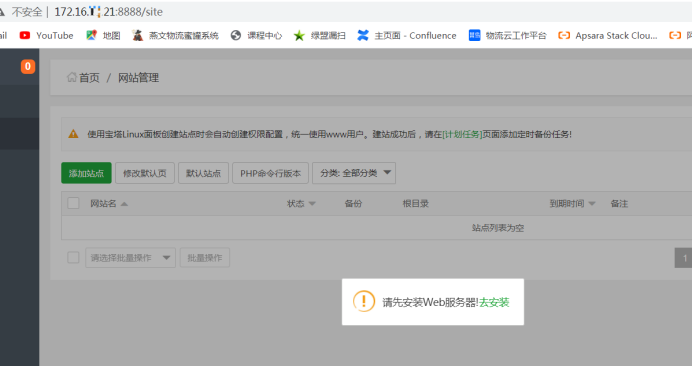Click the 默认站点 button
This screenshot has height=367, width=692.
pyautogui.click(x=203, y=173)
